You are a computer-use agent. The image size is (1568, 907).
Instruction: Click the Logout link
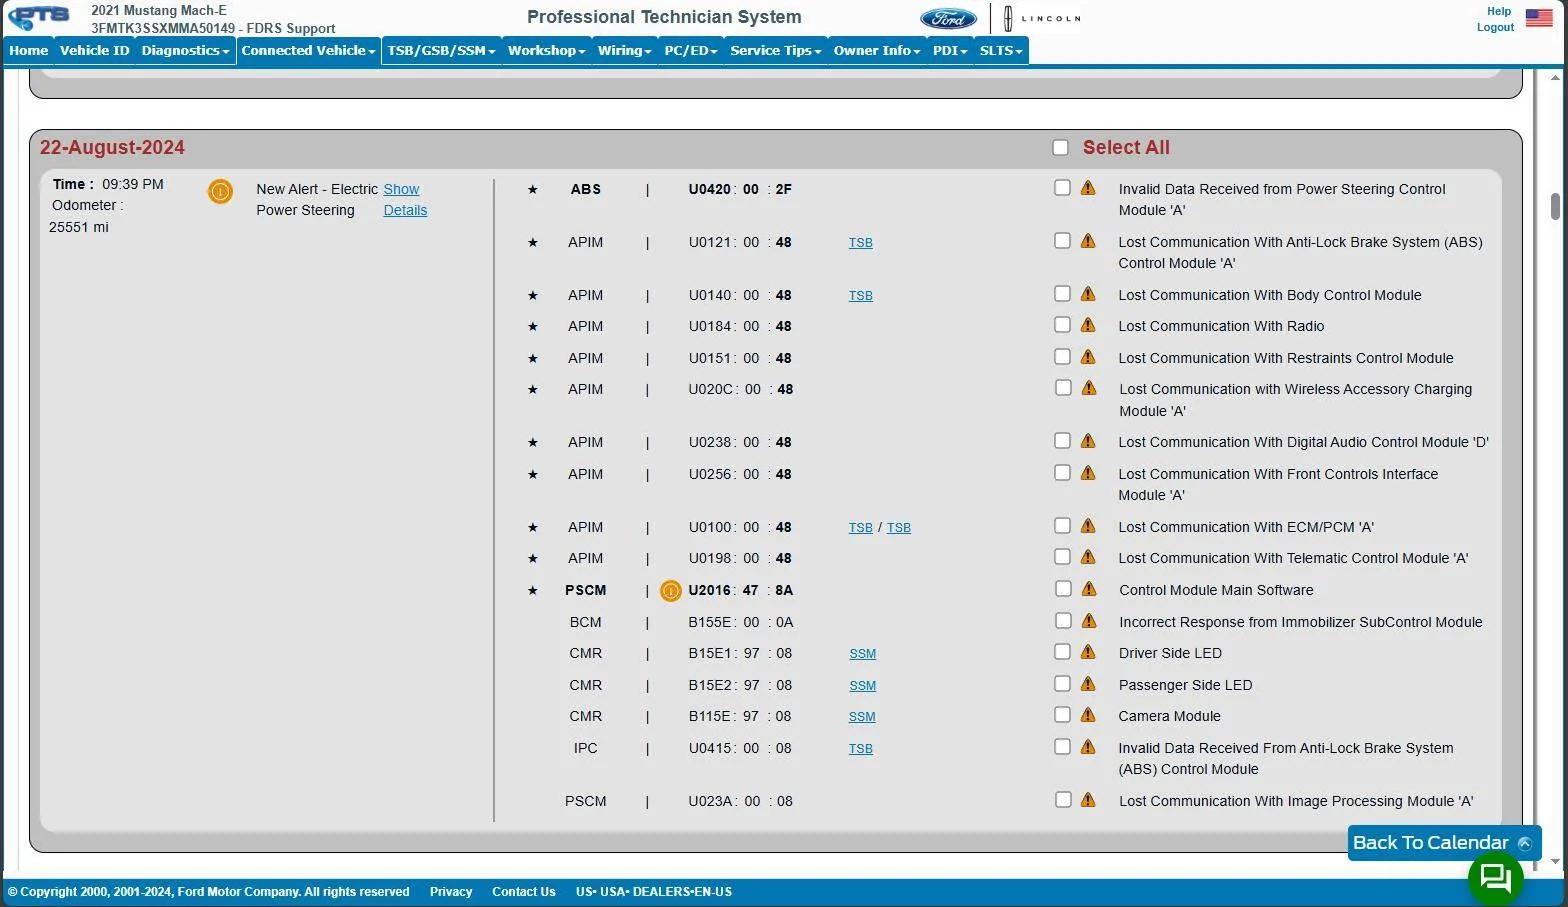tap(1495, 27)
